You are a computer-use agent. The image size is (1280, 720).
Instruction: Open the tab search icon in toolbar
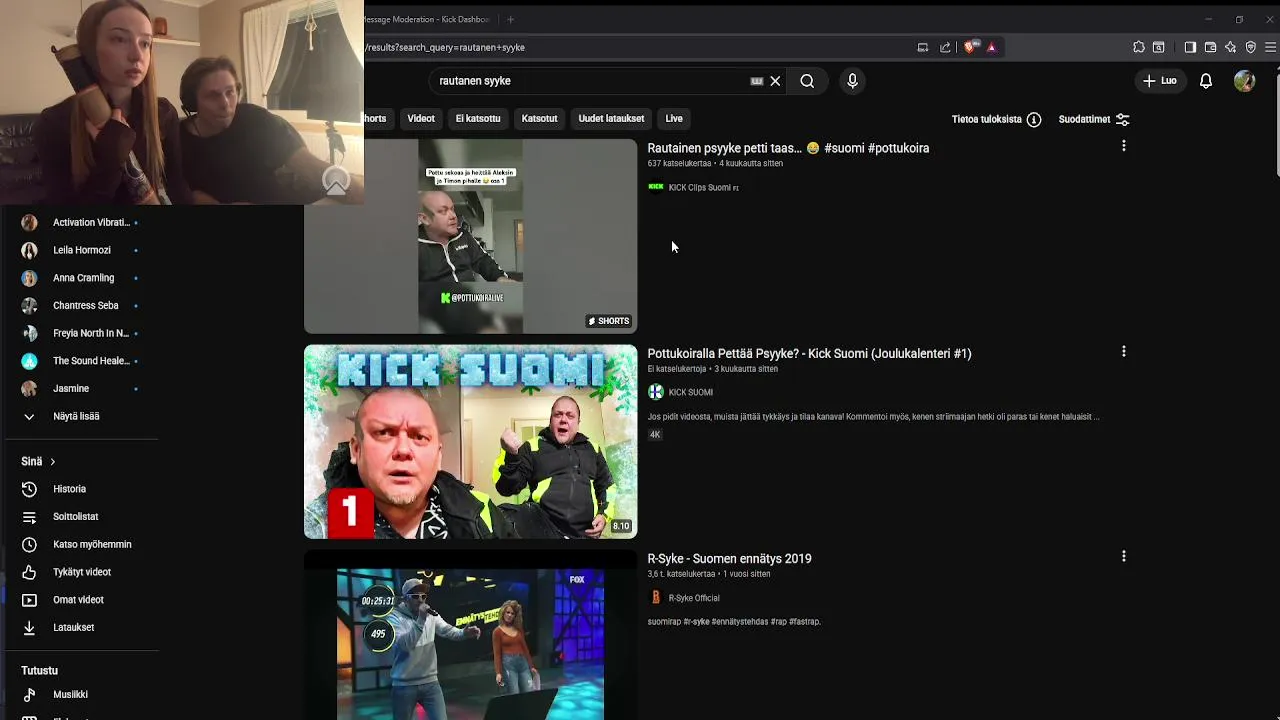pos(1158,47)
